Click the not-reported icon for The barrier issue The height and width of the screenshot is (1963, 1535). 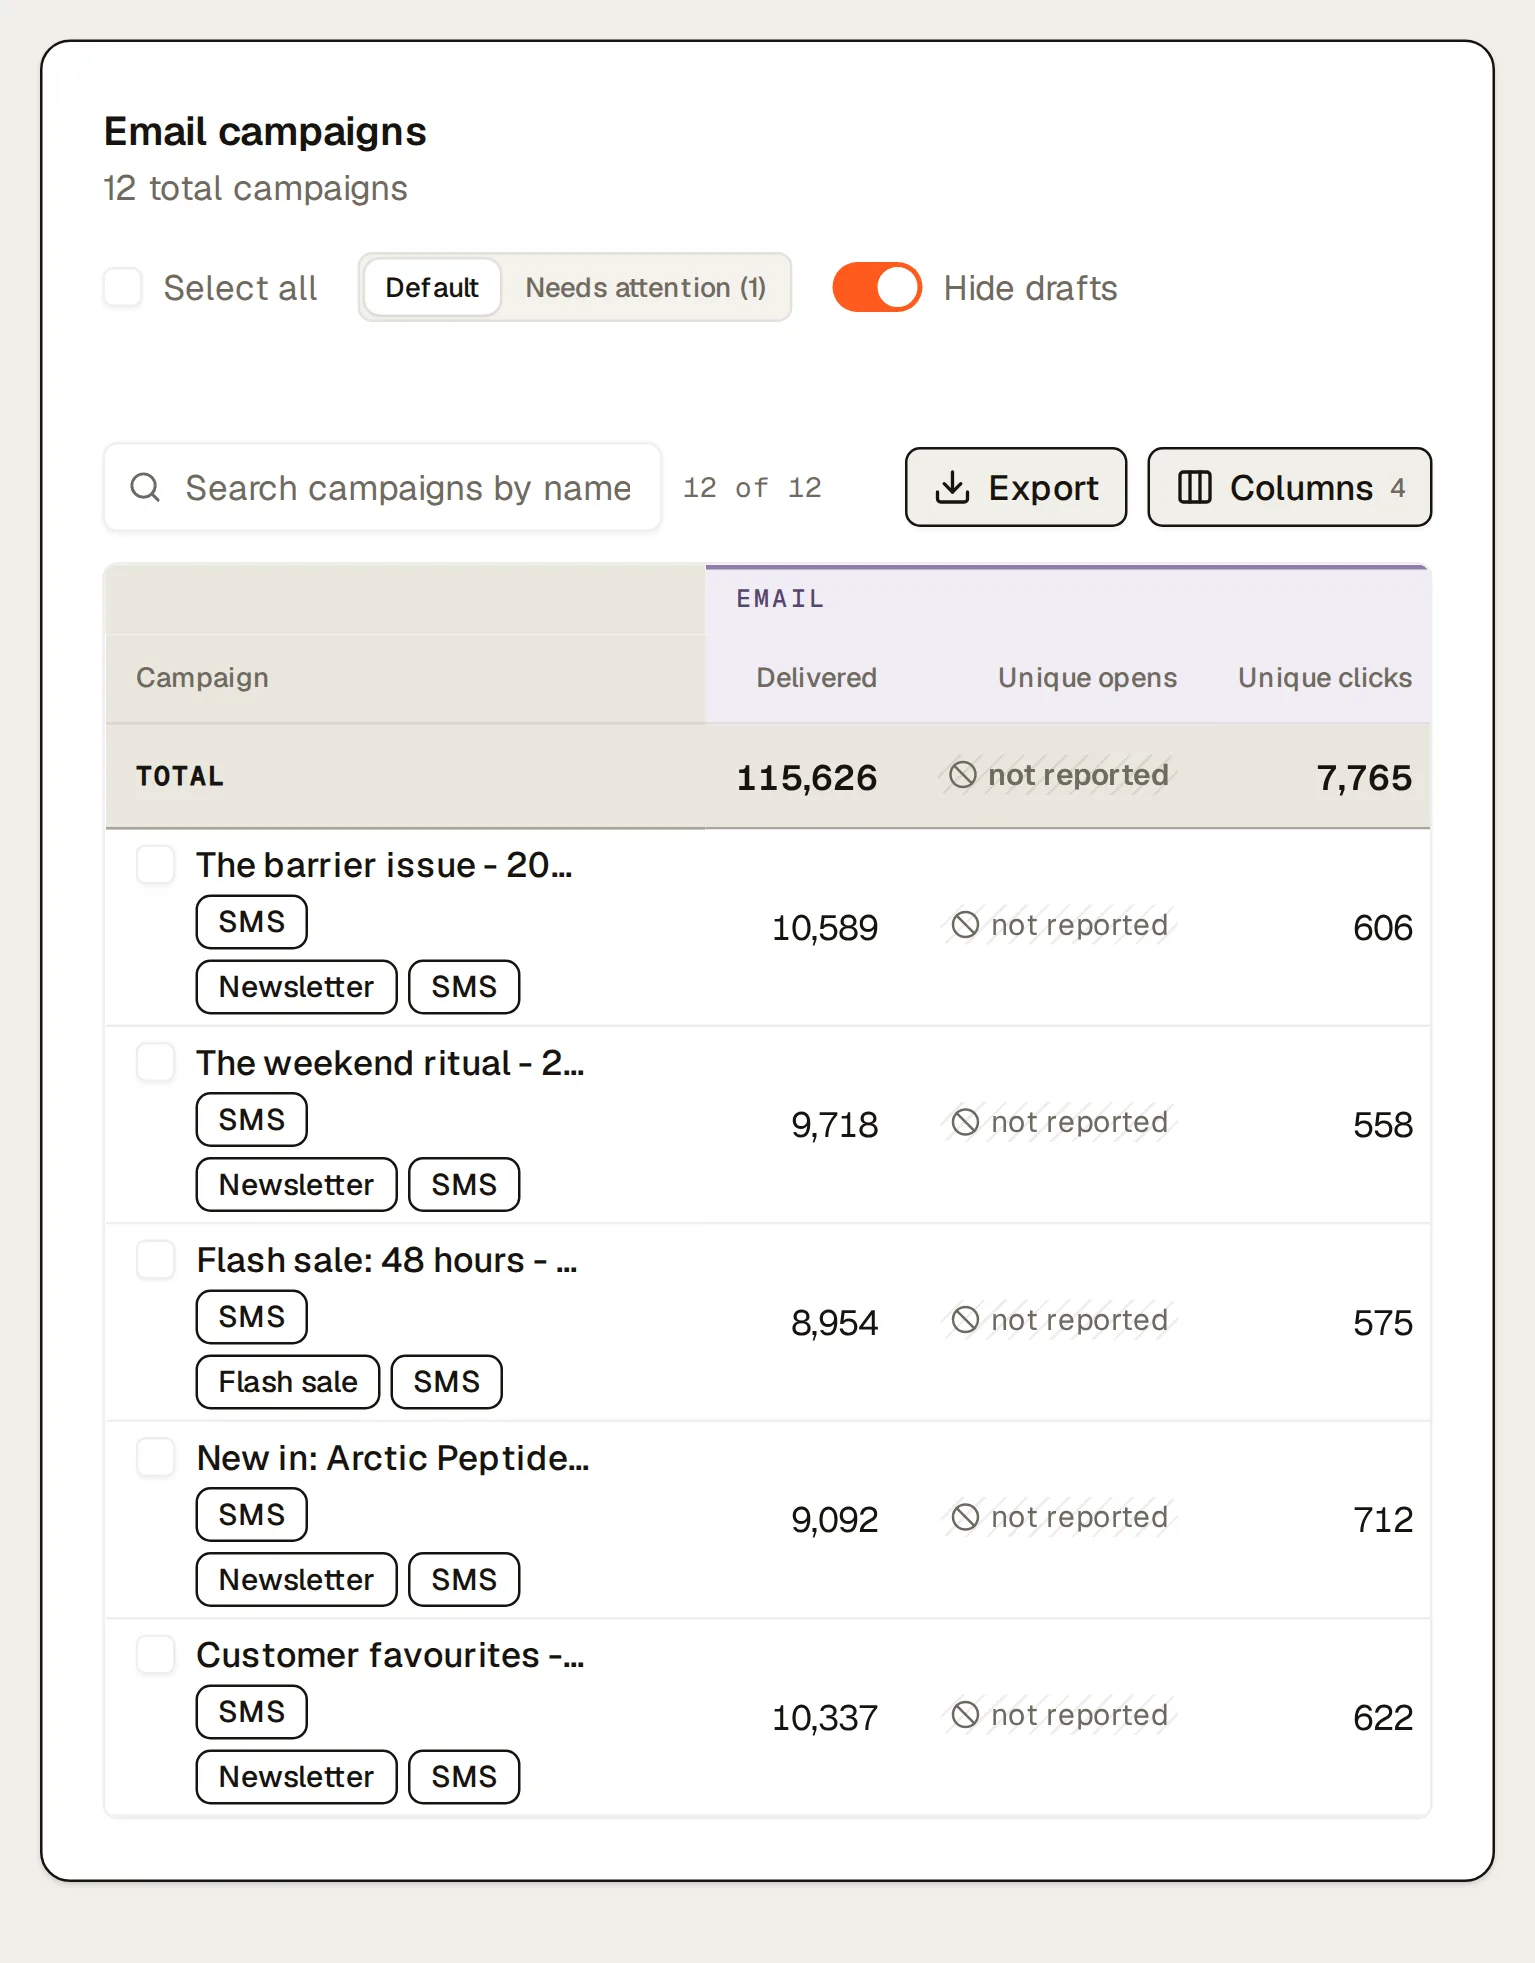[965, 925]
